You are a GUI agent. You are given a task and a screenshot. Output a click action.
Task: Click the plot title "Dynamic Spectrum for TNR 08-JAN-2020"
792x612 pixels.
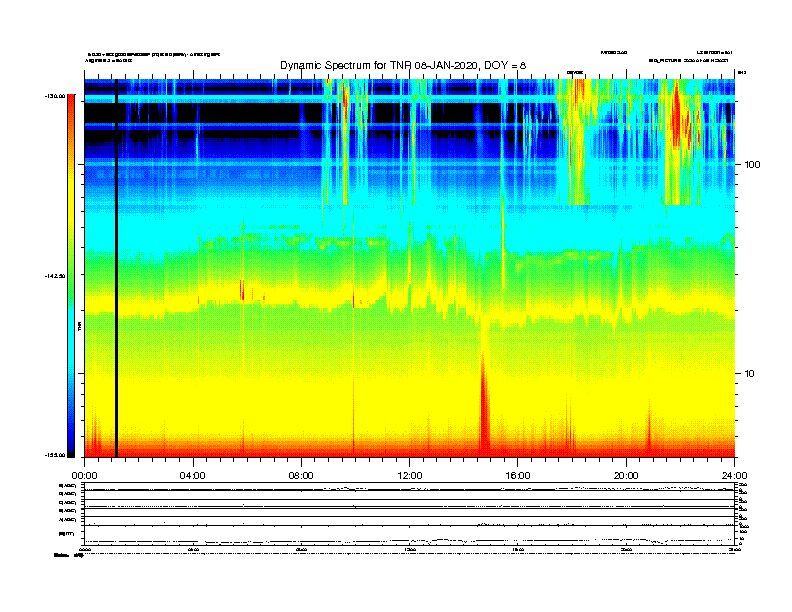pos(379,65)
